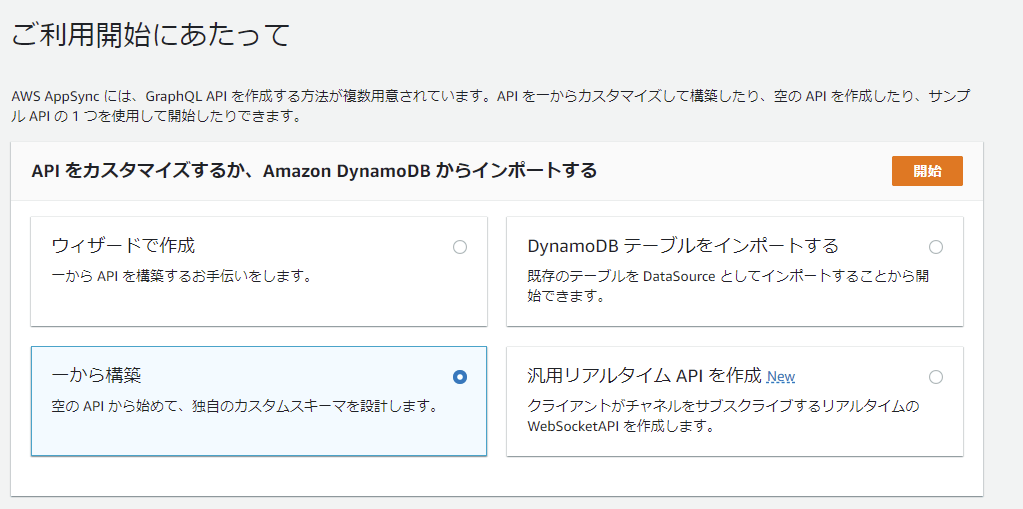
Task: Toggle the selected 一から構築 radio button
Action: [x=460, y=377]
